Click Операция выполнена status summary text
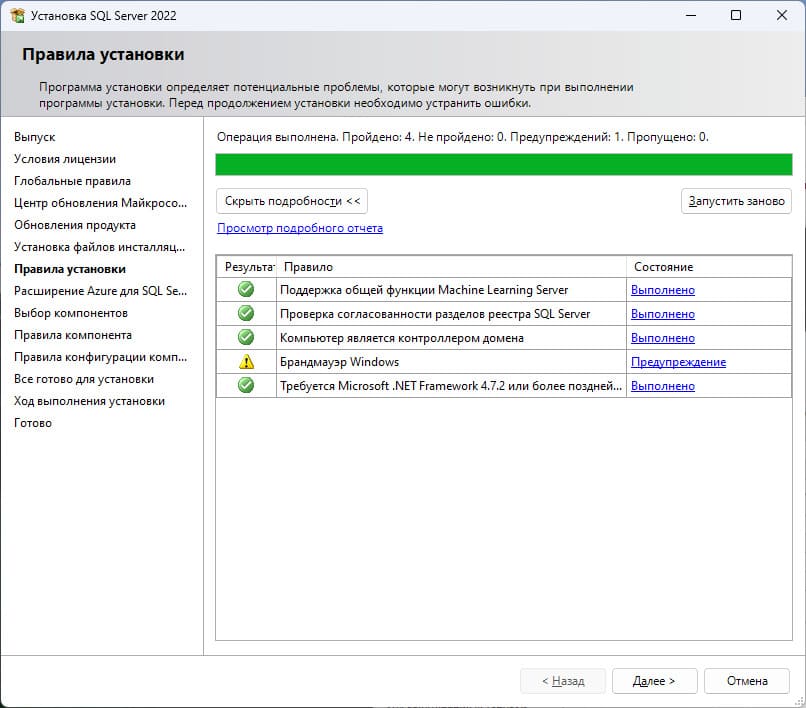The height and width of the screenshot is (708, 806). [463, 137]
